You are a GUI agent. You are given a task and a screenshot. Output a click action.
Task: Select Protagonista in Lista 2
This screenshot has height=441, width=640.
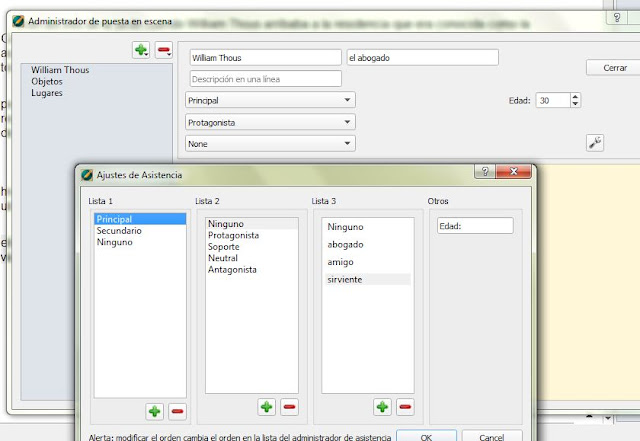tap(252, 235)
